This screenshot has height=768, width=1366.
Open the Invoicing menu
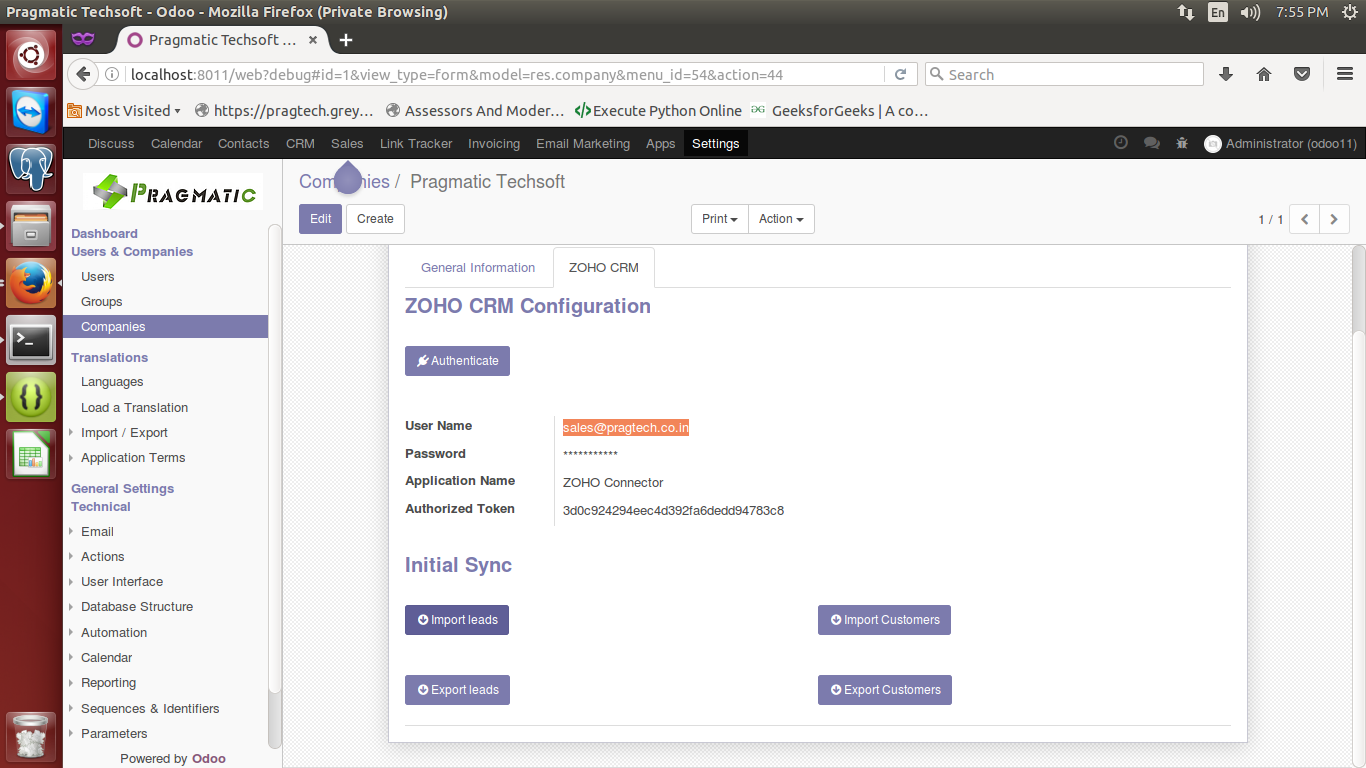pos(494,143)
